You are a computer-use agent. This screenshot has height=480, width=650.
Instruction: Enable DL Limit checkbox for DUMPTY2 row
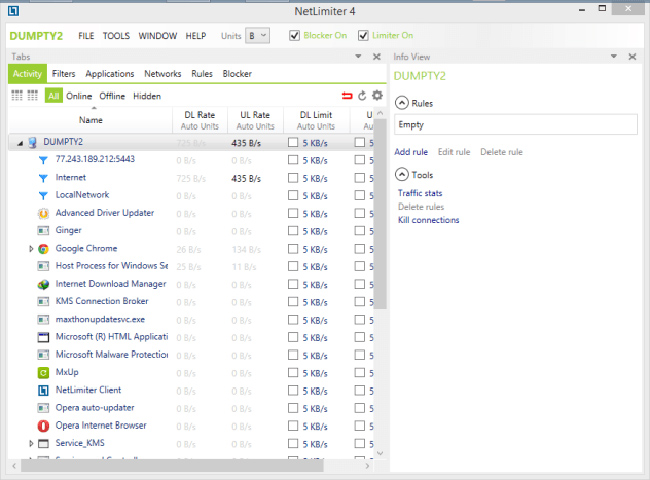(x=293, y=143)
